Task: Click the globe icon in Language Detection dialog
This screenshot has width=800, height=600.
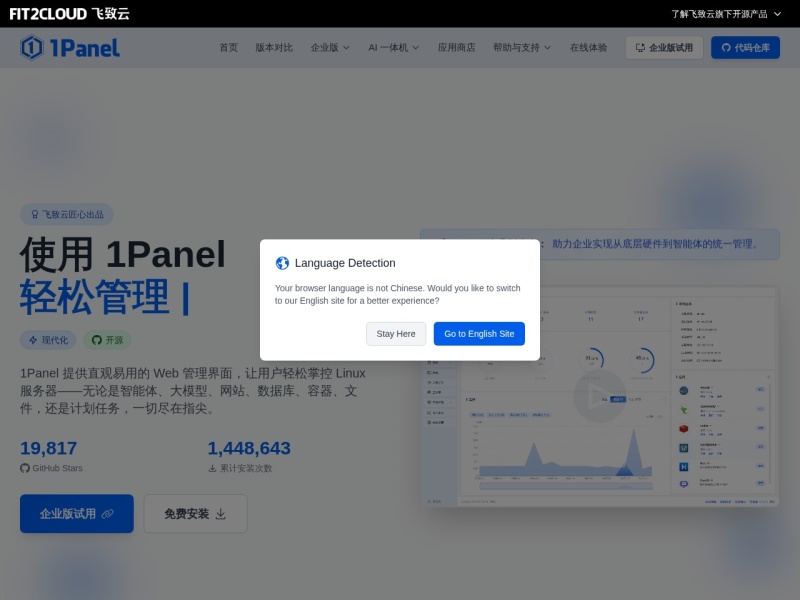Action: 282,263
